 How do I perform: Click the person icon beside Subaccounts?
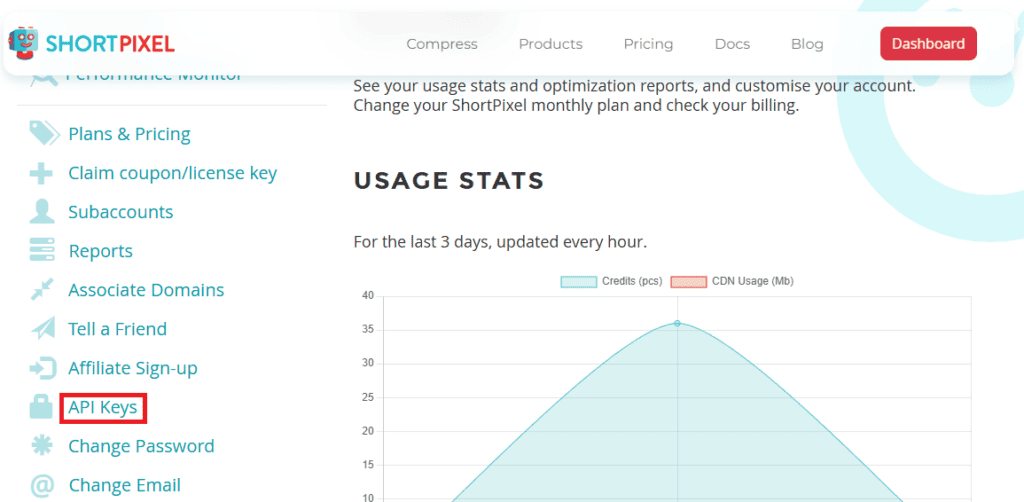coord(42,212)
